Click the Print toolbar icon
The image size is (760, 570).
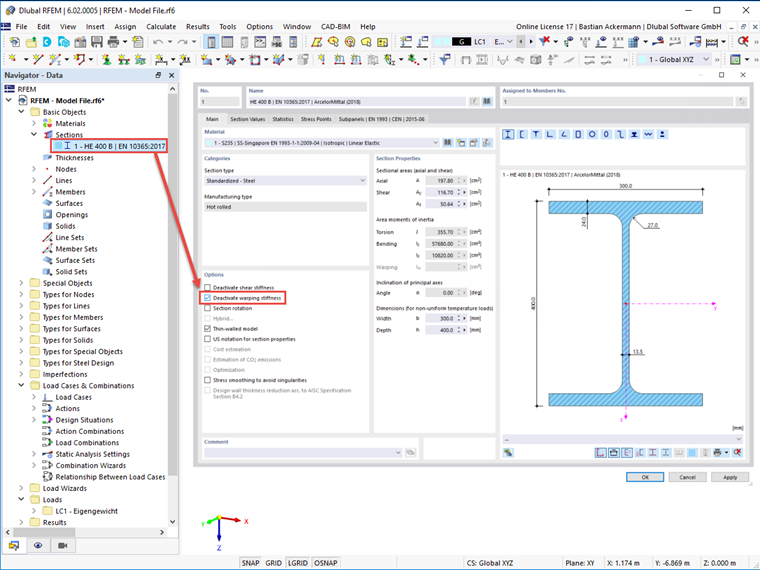click(113, 42)
